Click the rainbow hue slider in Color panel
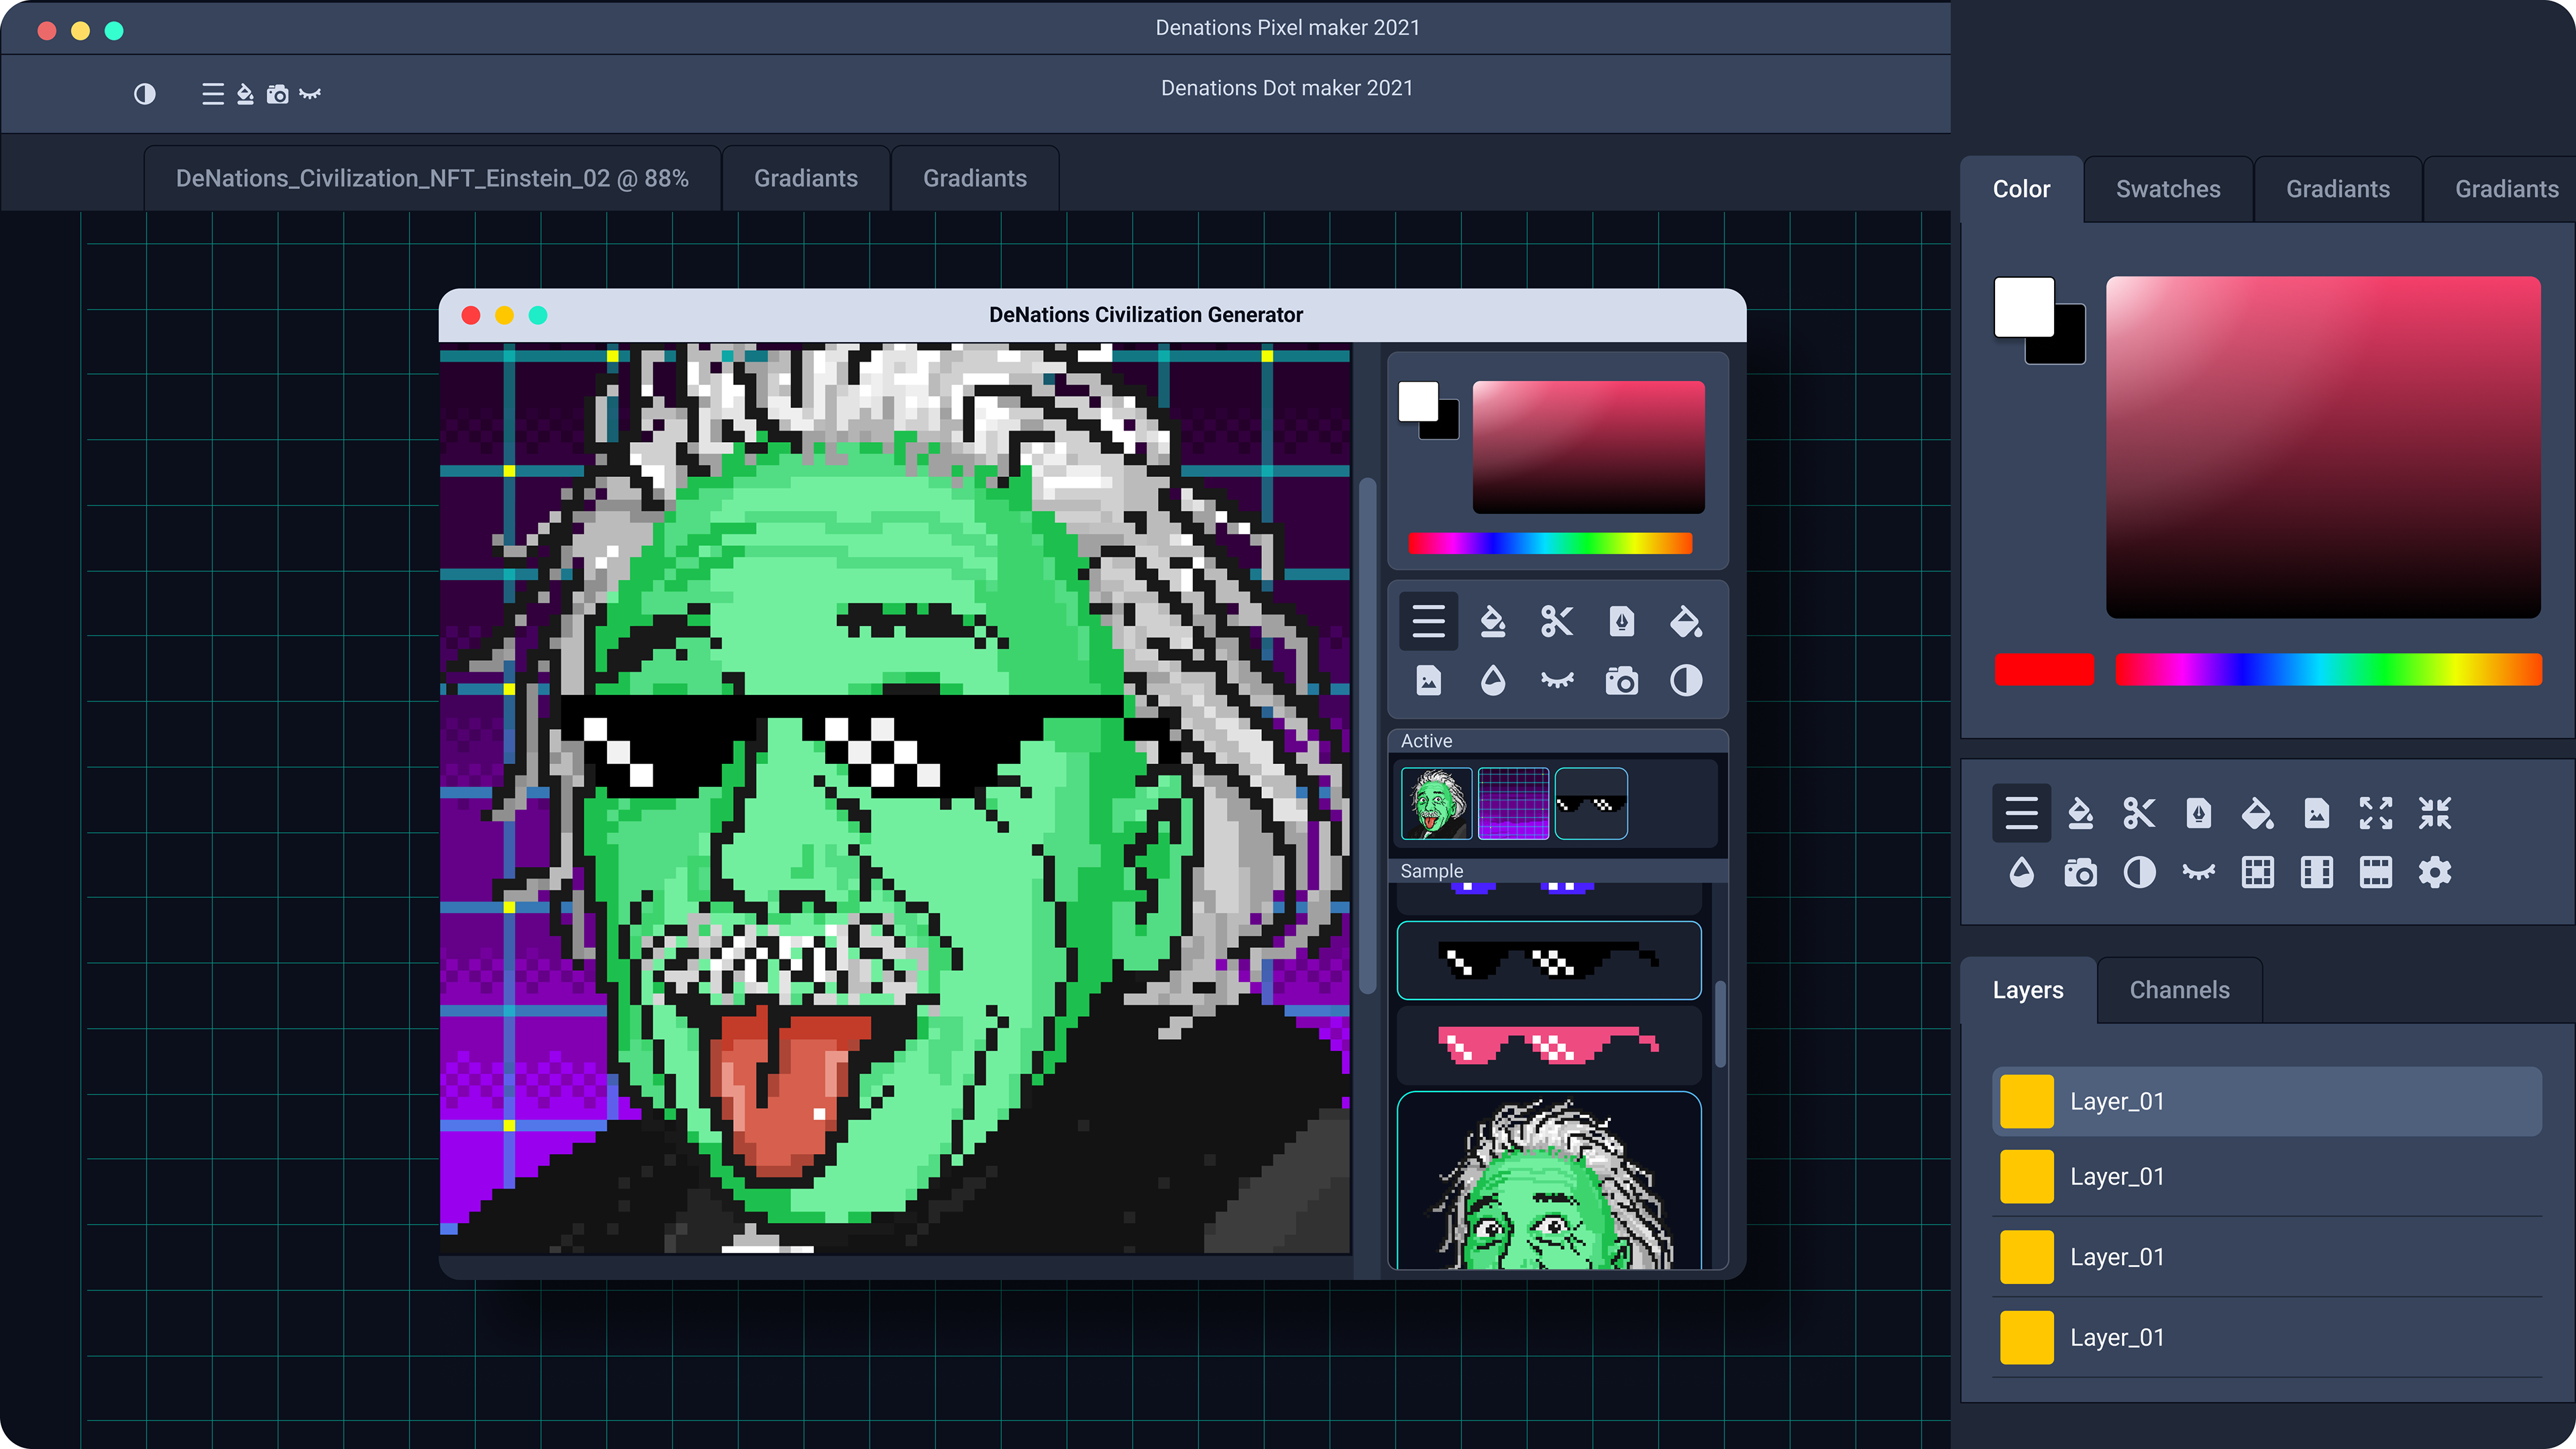The height and width of the screenshot is (1449, 2576). pos(2328,669)
